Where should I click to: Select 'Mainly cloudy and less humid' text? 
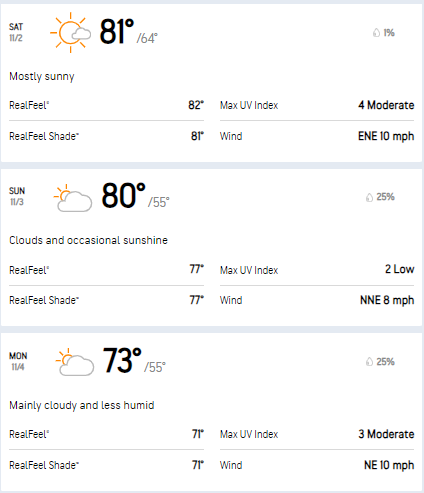[82, 405]
